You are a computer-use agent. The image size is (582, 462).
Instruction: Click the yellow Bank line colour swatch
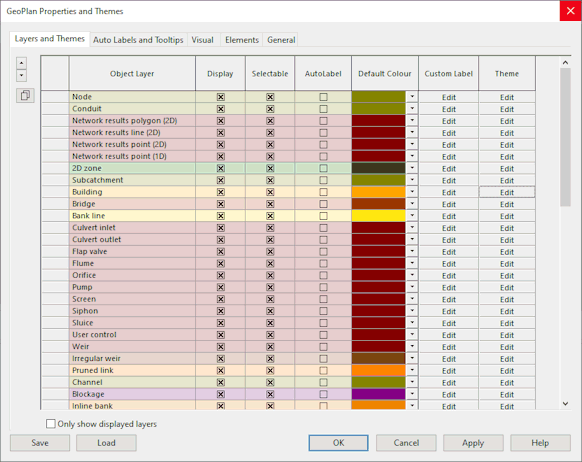click(379, 216)
